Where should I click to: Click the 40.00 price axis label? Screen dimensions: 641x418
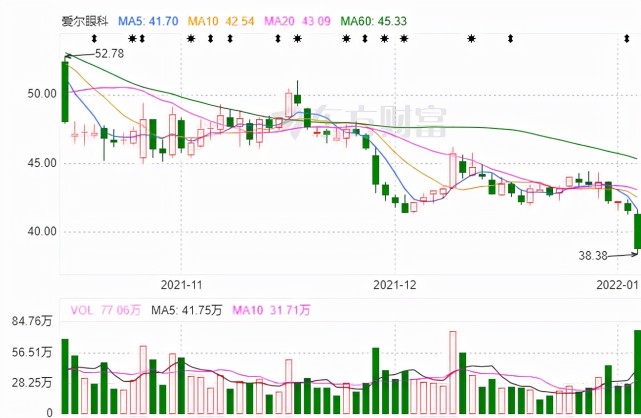point(42,232)
